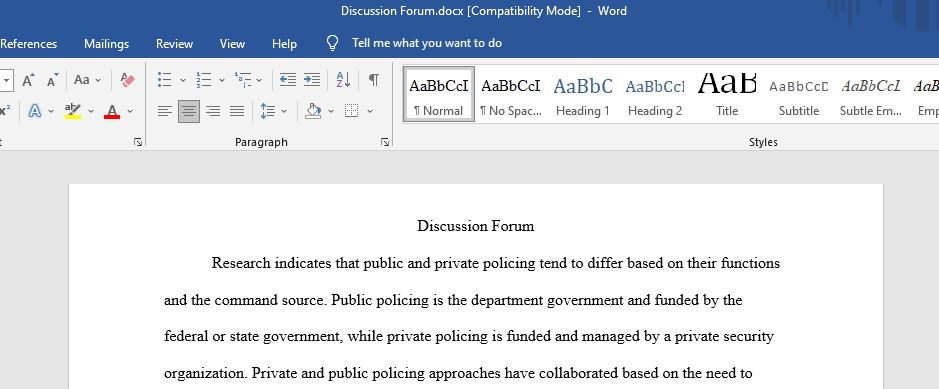Apply the Heading 1 style
Screen dimensions: 939x389
(583, 94)
